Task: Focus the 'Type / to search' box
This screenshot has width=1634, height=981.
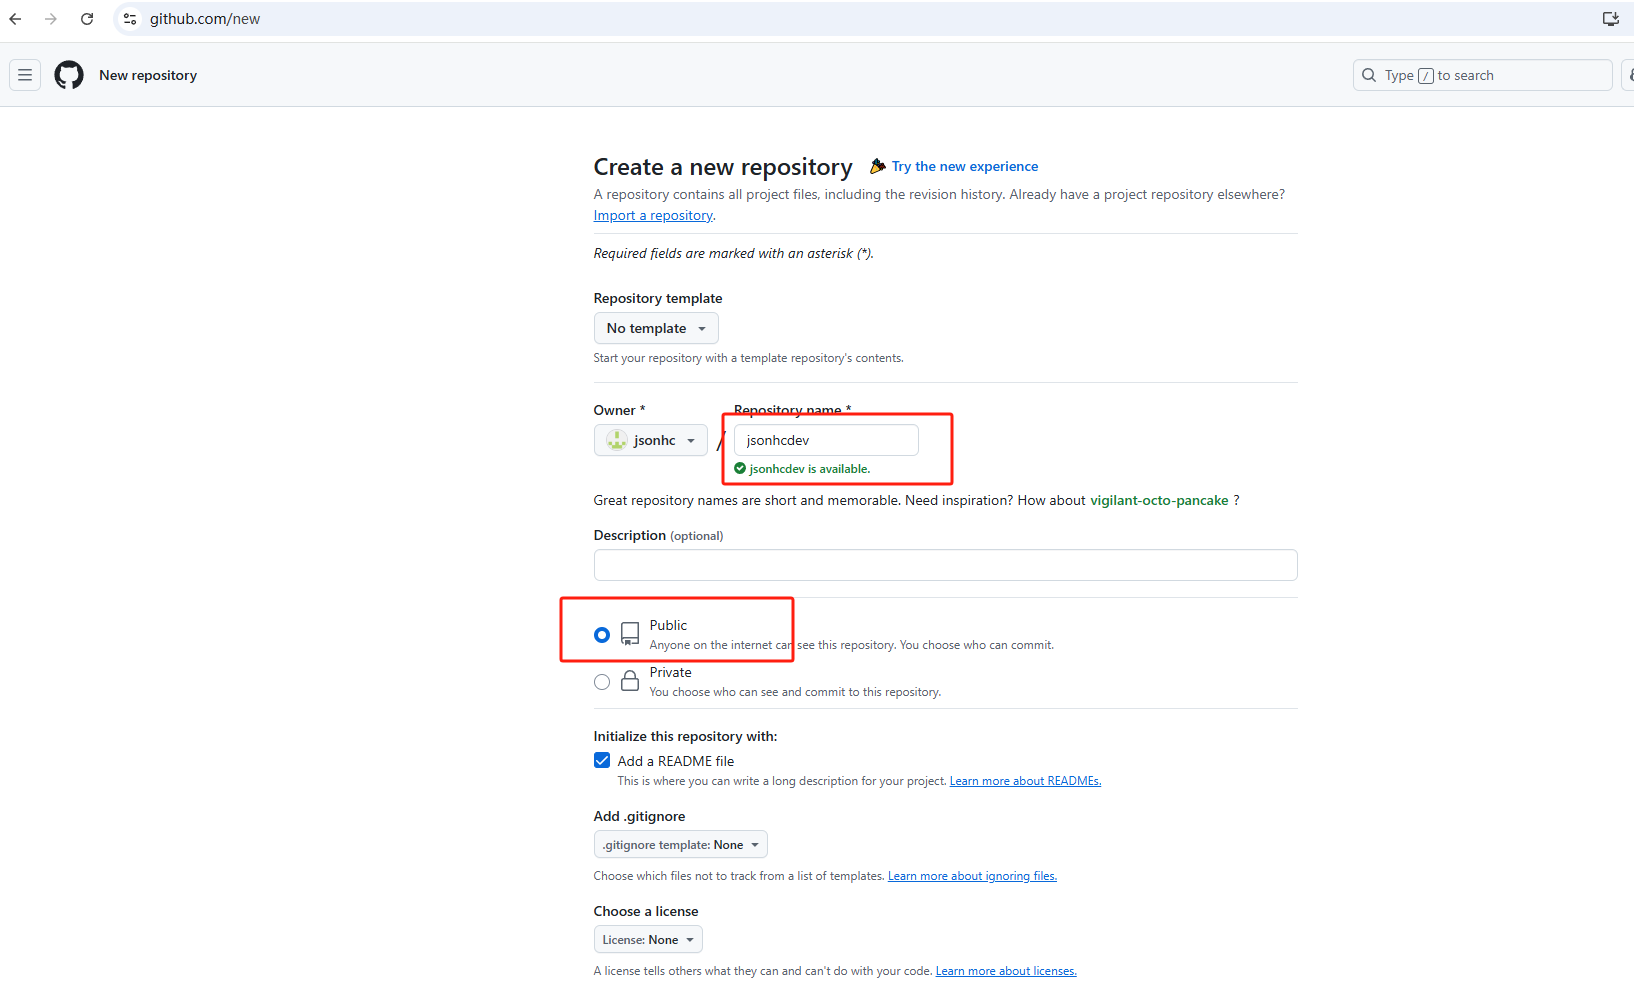Action: click(x=1482, y=75)
